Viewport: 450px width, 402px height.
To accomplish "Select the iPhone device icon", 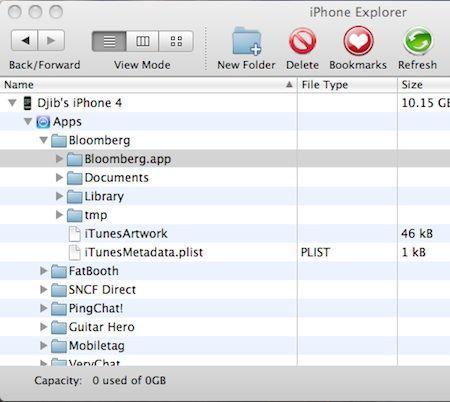I will pyautogui.click(x=27, y=103).
